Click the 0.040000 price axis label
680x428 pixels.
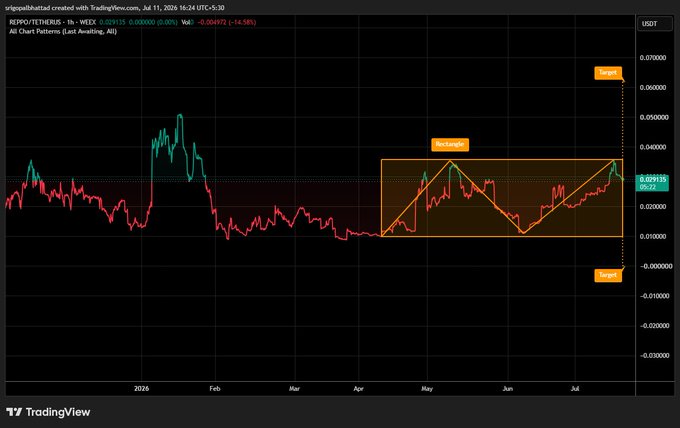tap(653, 147)
